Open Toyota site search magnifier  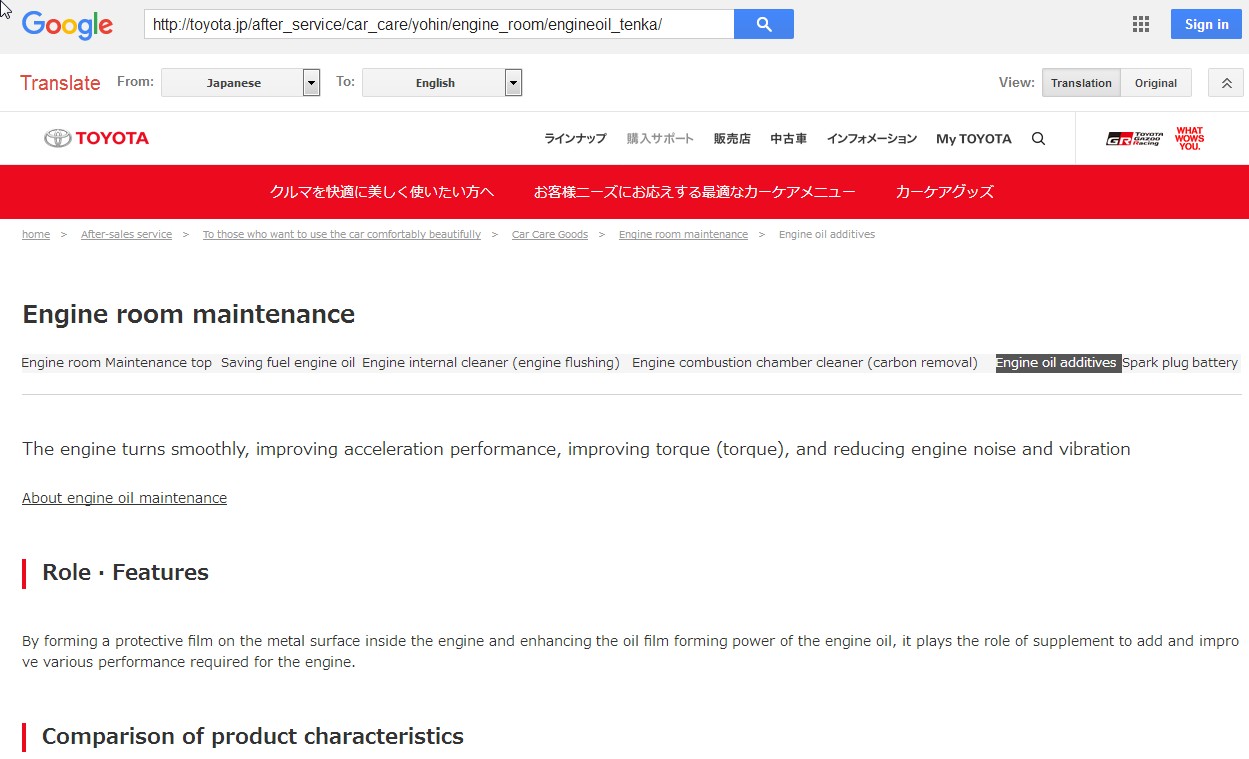point(1038,139)
